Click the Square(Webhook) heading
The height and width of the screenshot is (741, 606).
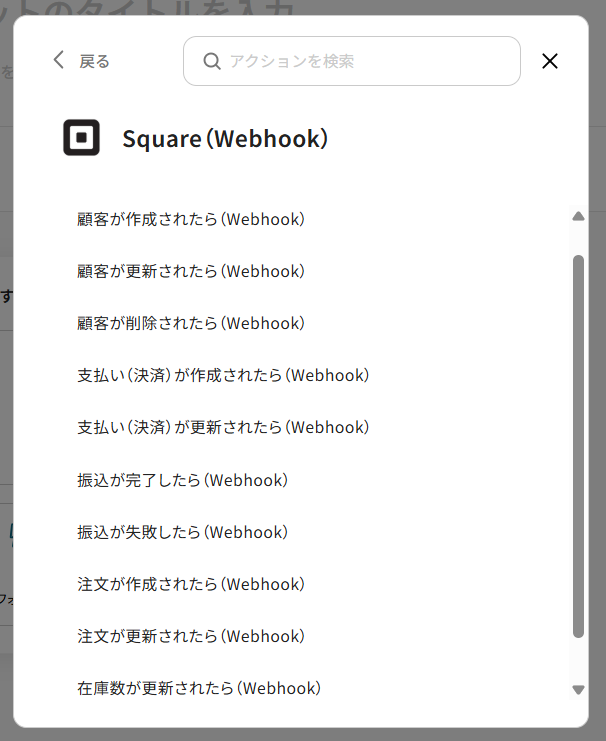pyautogui.click(x=225, y=138)
